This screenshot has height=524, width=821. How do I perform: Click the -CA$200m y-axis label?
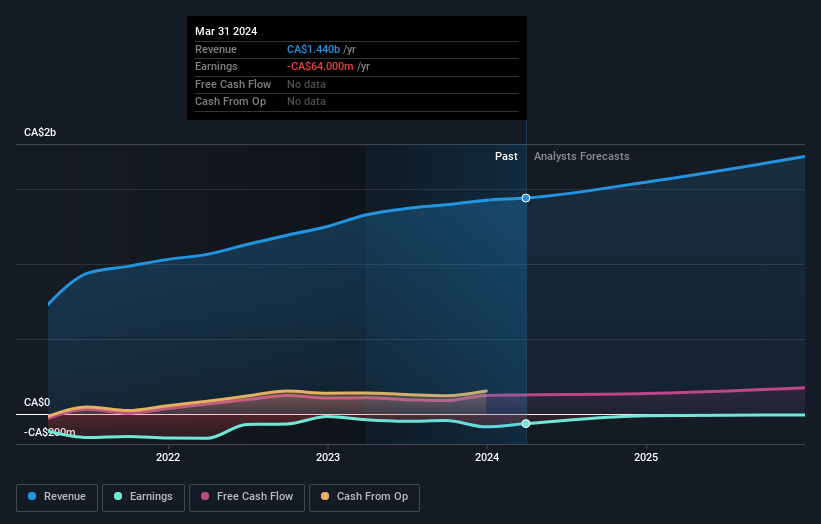click(x=49, y=432)
